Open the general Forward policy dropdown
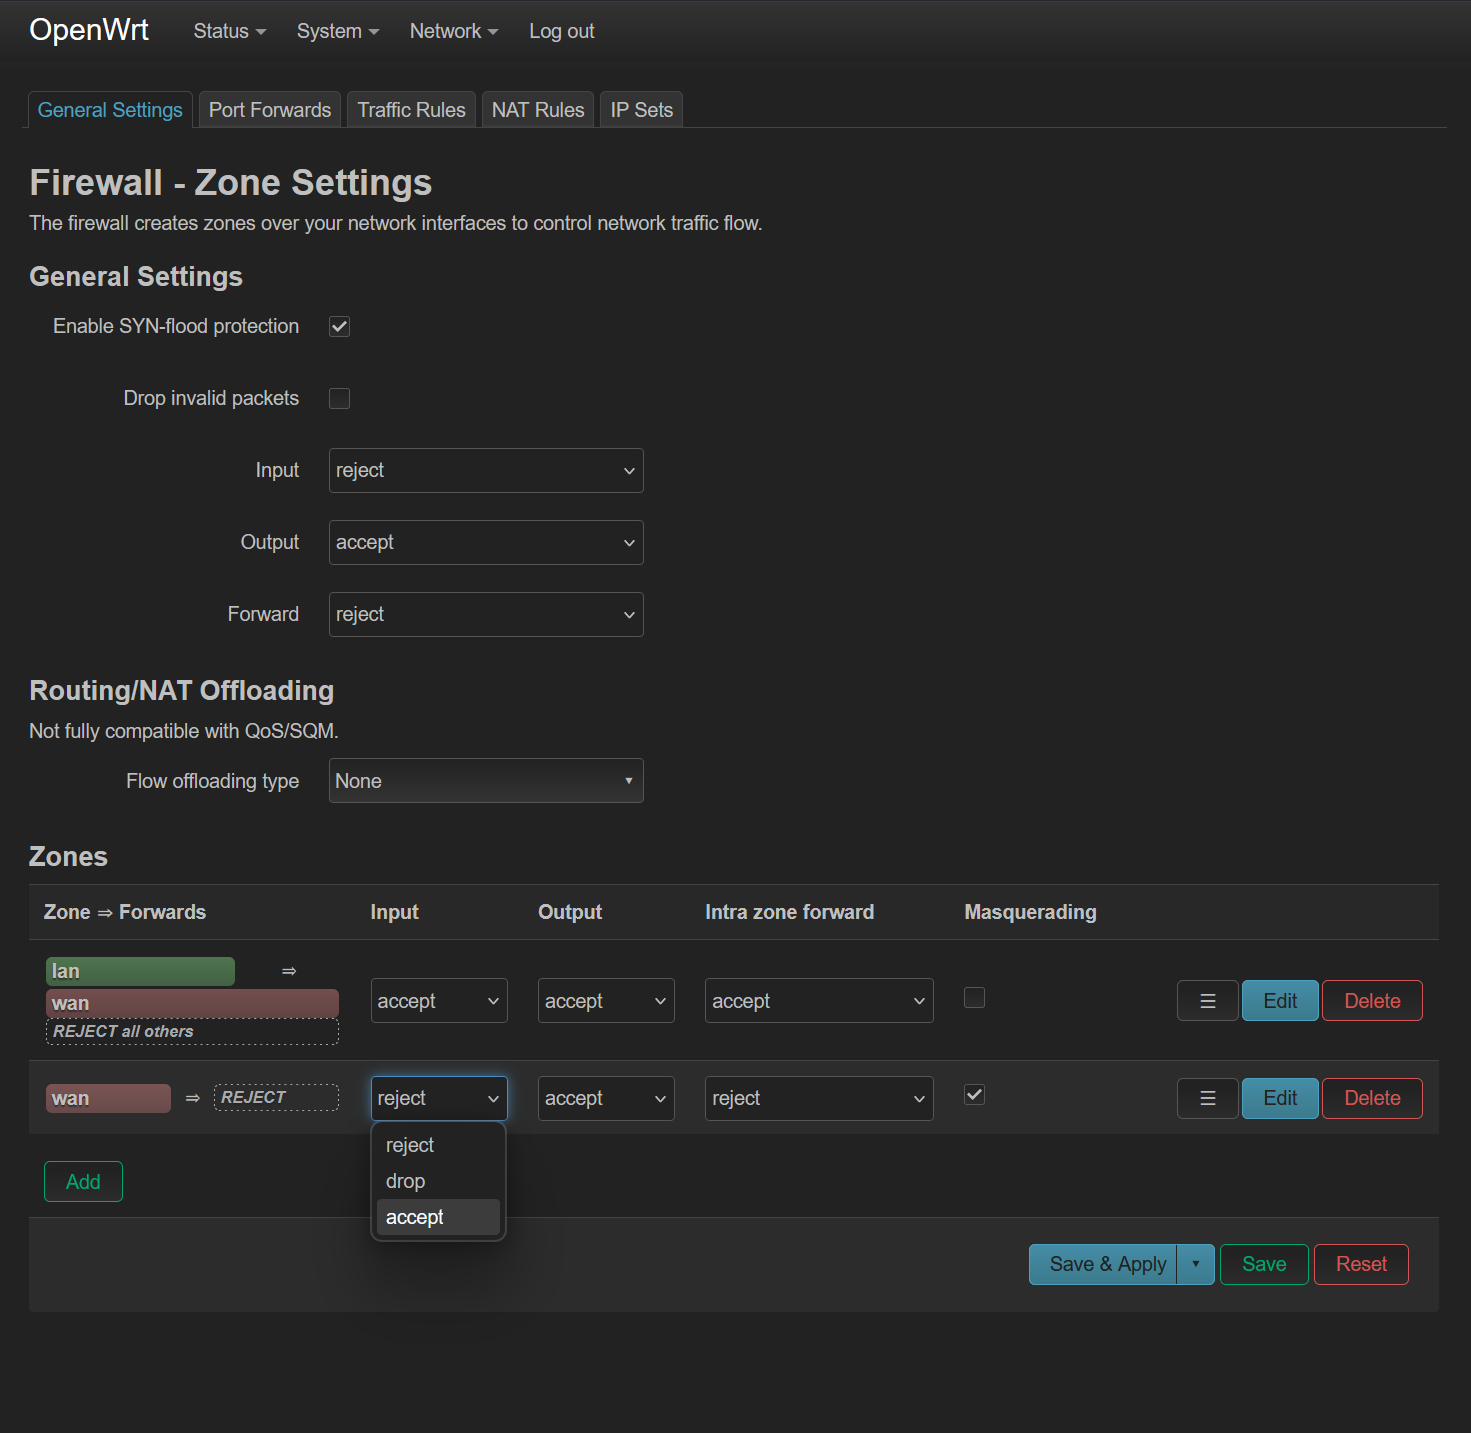Image resolution: width=1471 pixels, height=1433 pixels. (x=486, y=615)
